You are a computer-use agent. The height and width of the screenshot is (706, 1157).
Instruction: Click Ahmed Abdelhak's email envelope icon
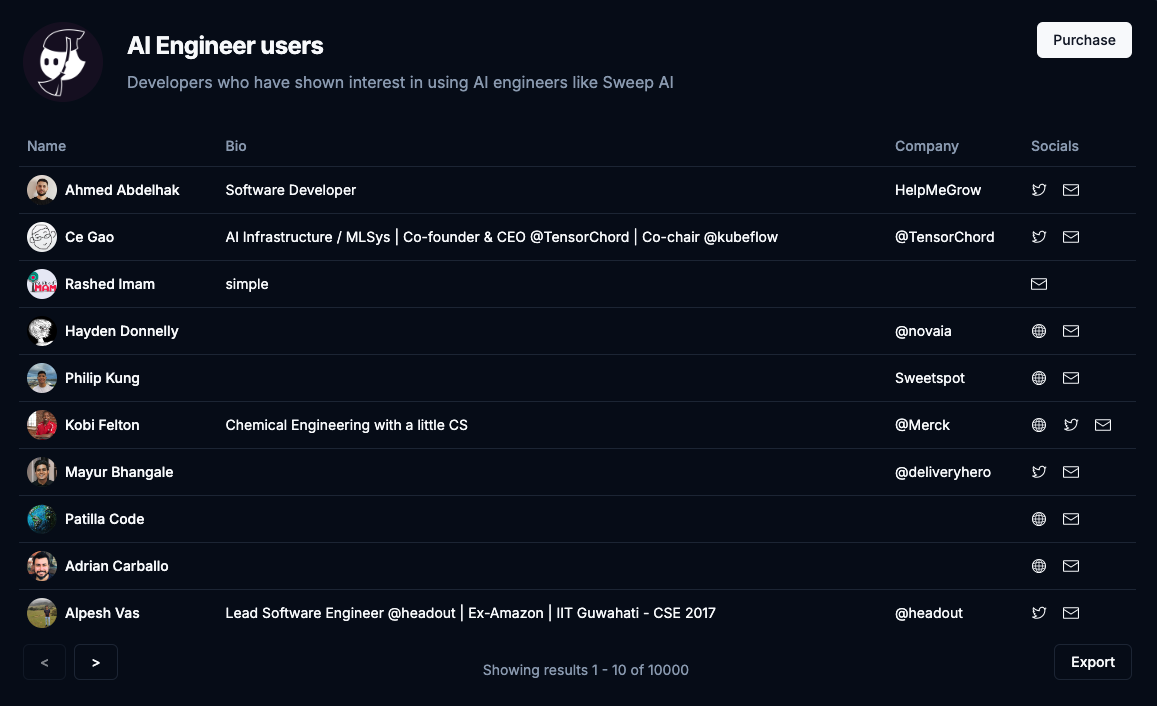pos(1071,190)
